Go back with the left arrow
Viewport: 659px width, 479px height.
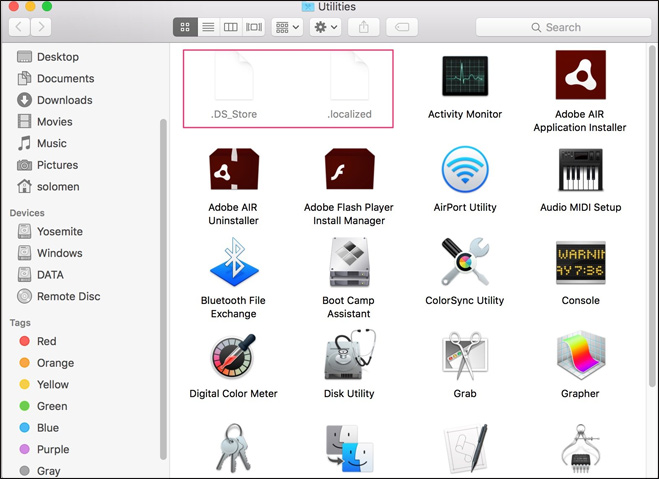pyautogui.click(x=19, y=27)
